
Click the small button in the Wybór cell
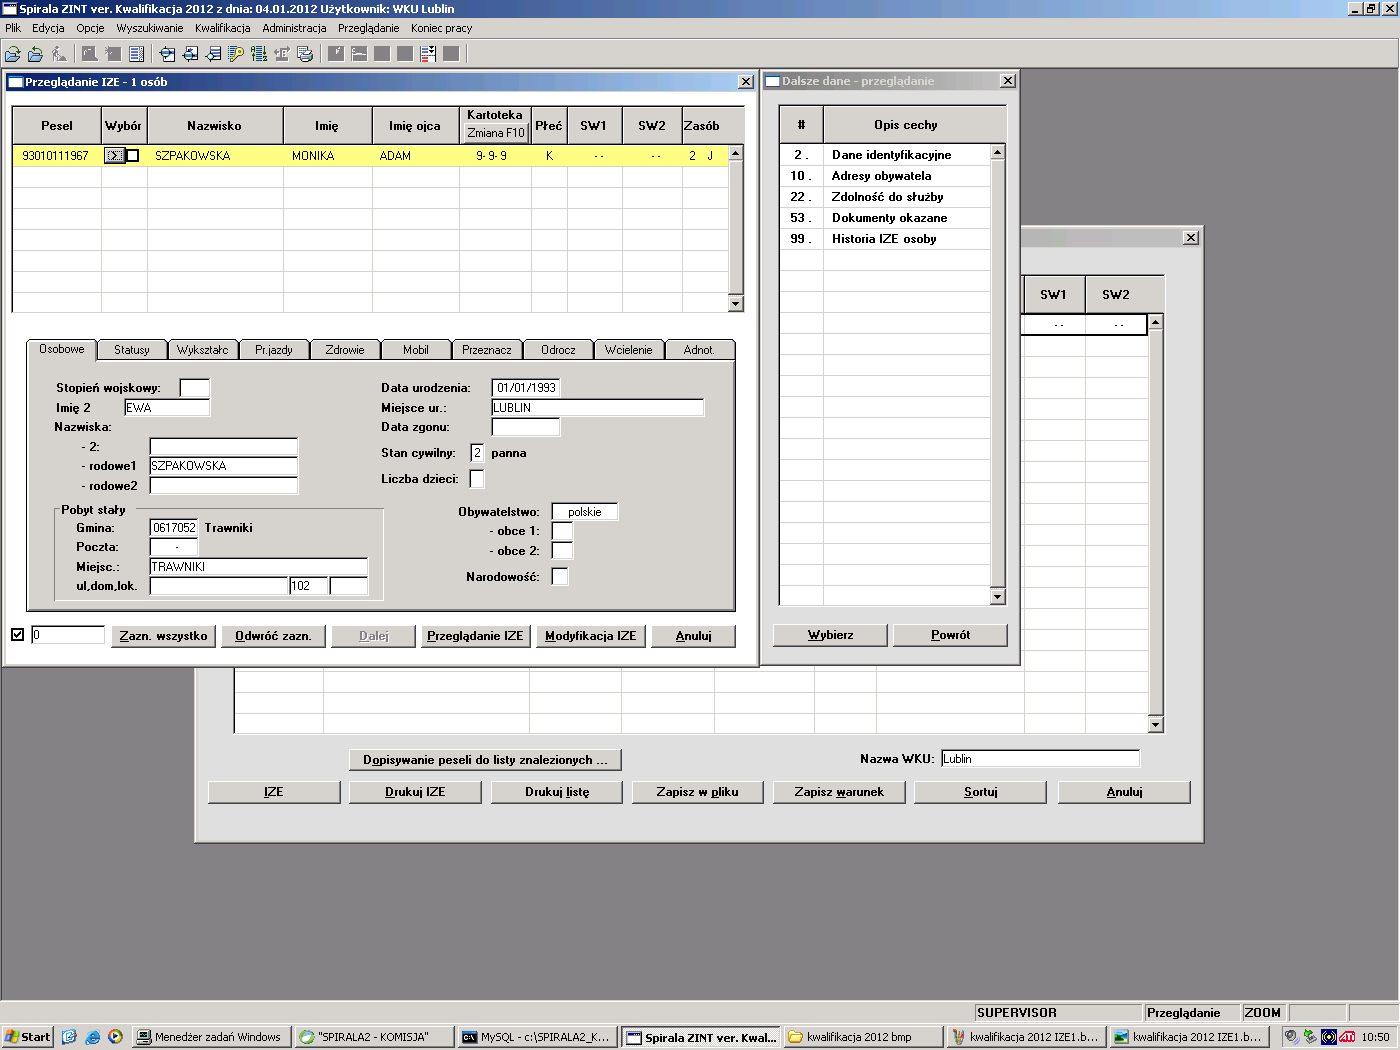(114, 155)
